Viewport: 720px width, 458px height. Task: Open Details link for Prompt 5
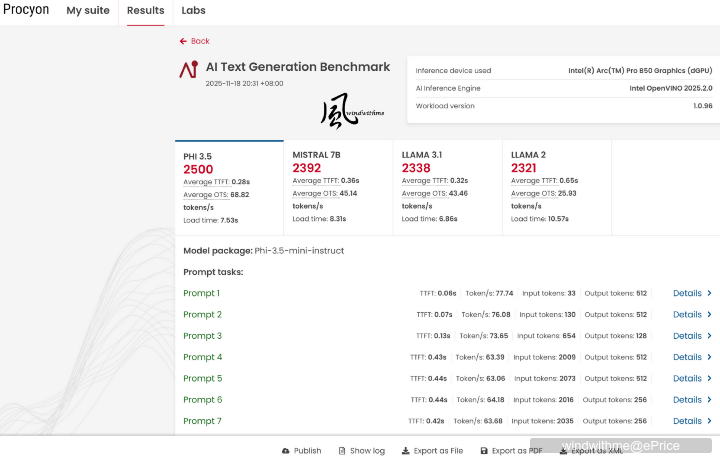[x=687, y=379]
